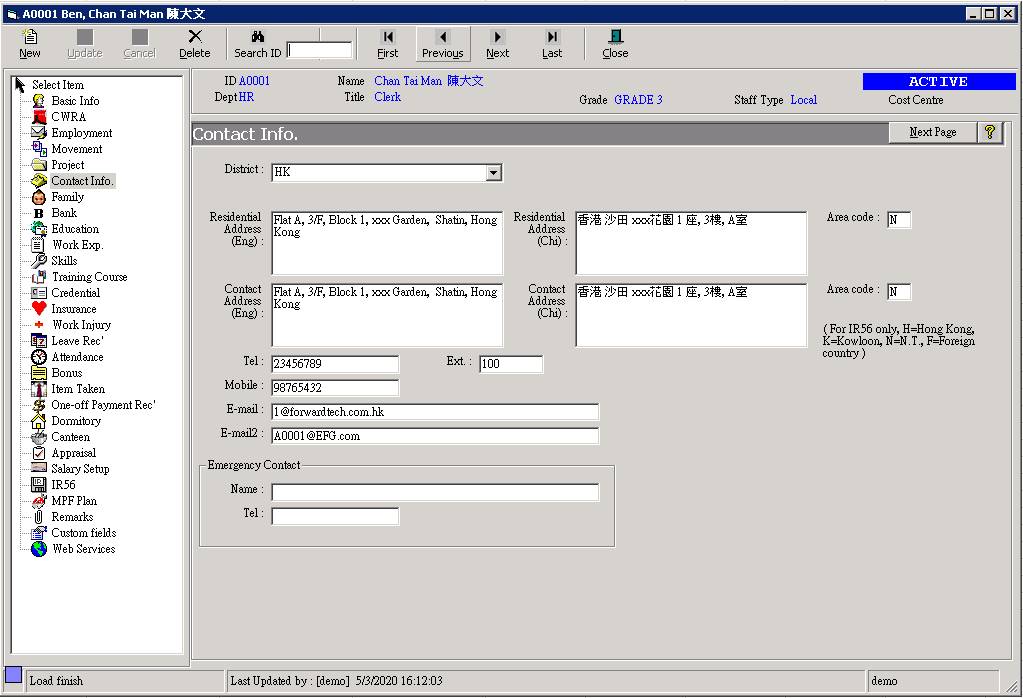The height and width of the screenshot is (698, 1023).
Task: Click the Residential Area code field
Action: click(899, 220)
